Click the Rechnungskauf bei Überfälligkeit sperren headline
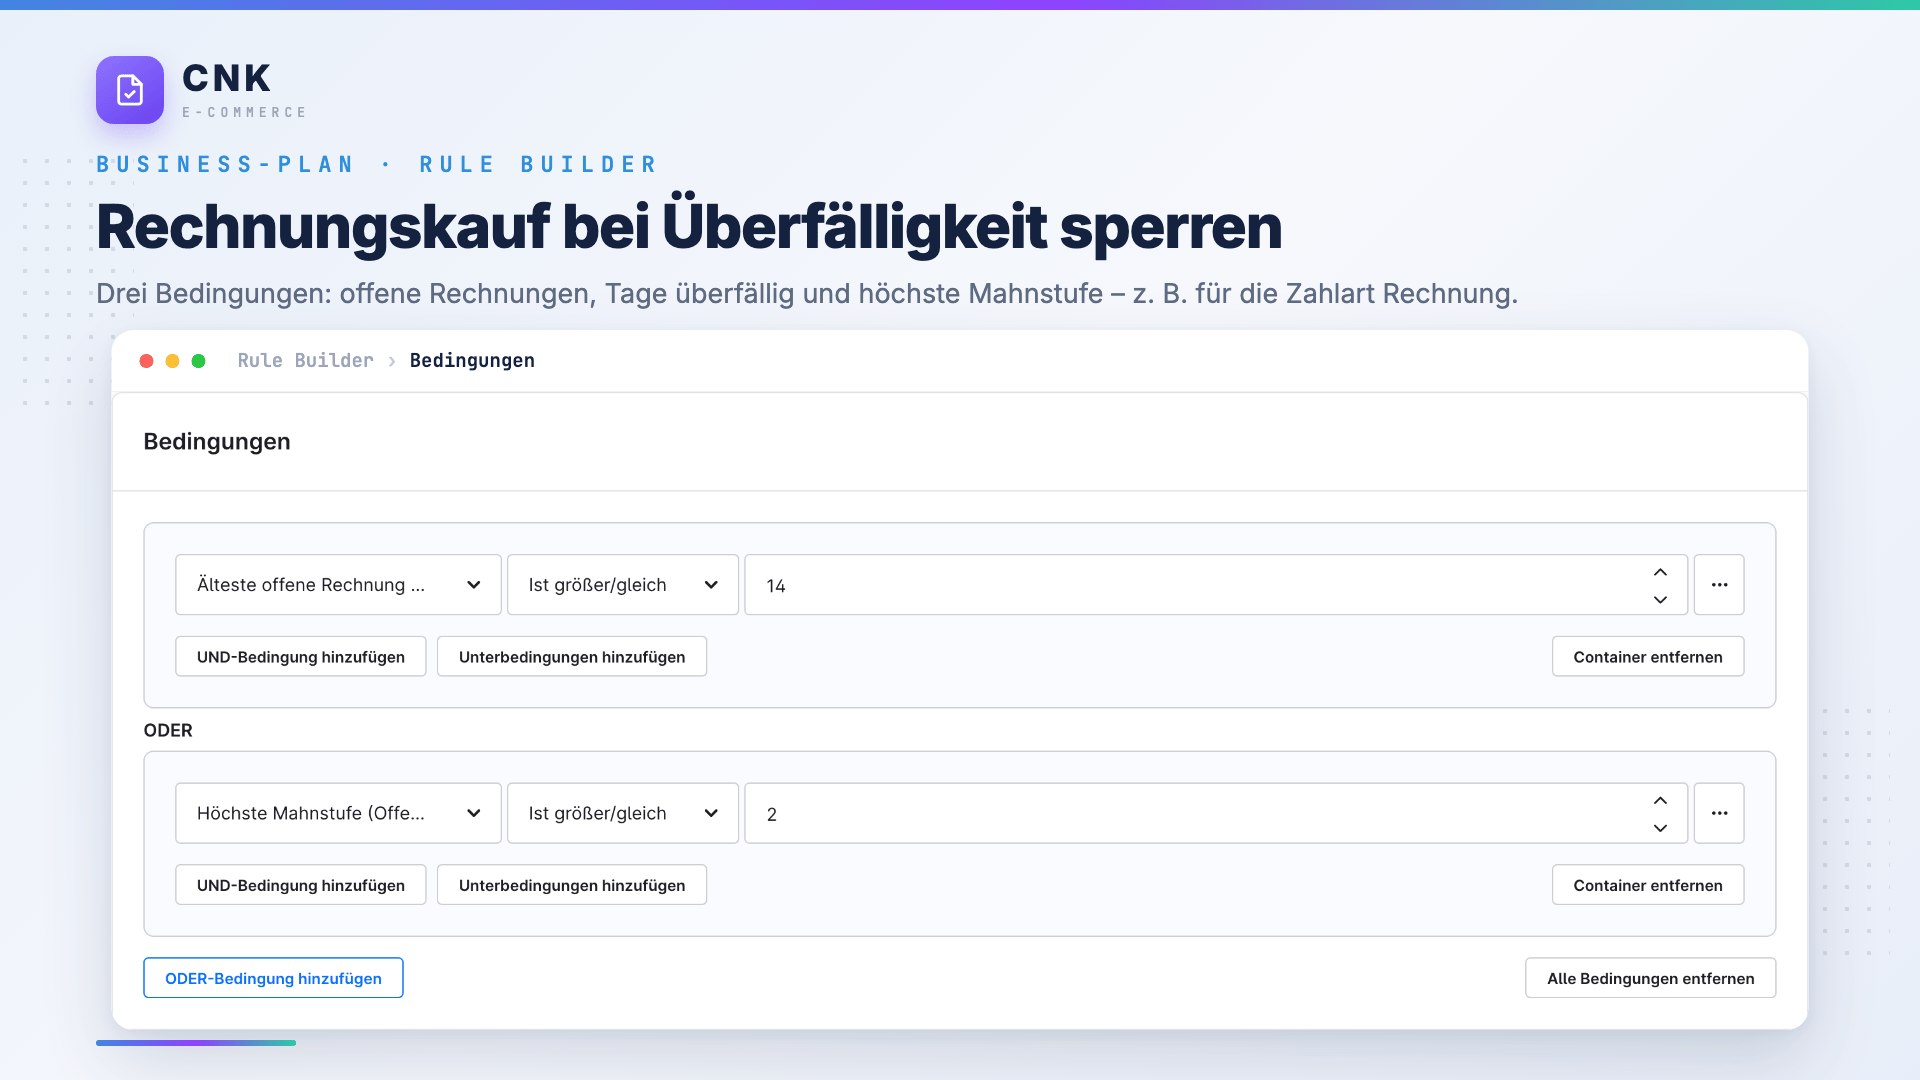Viewport: 1920px width, 1080px height. pyautogui.click(x=689, y=227)
